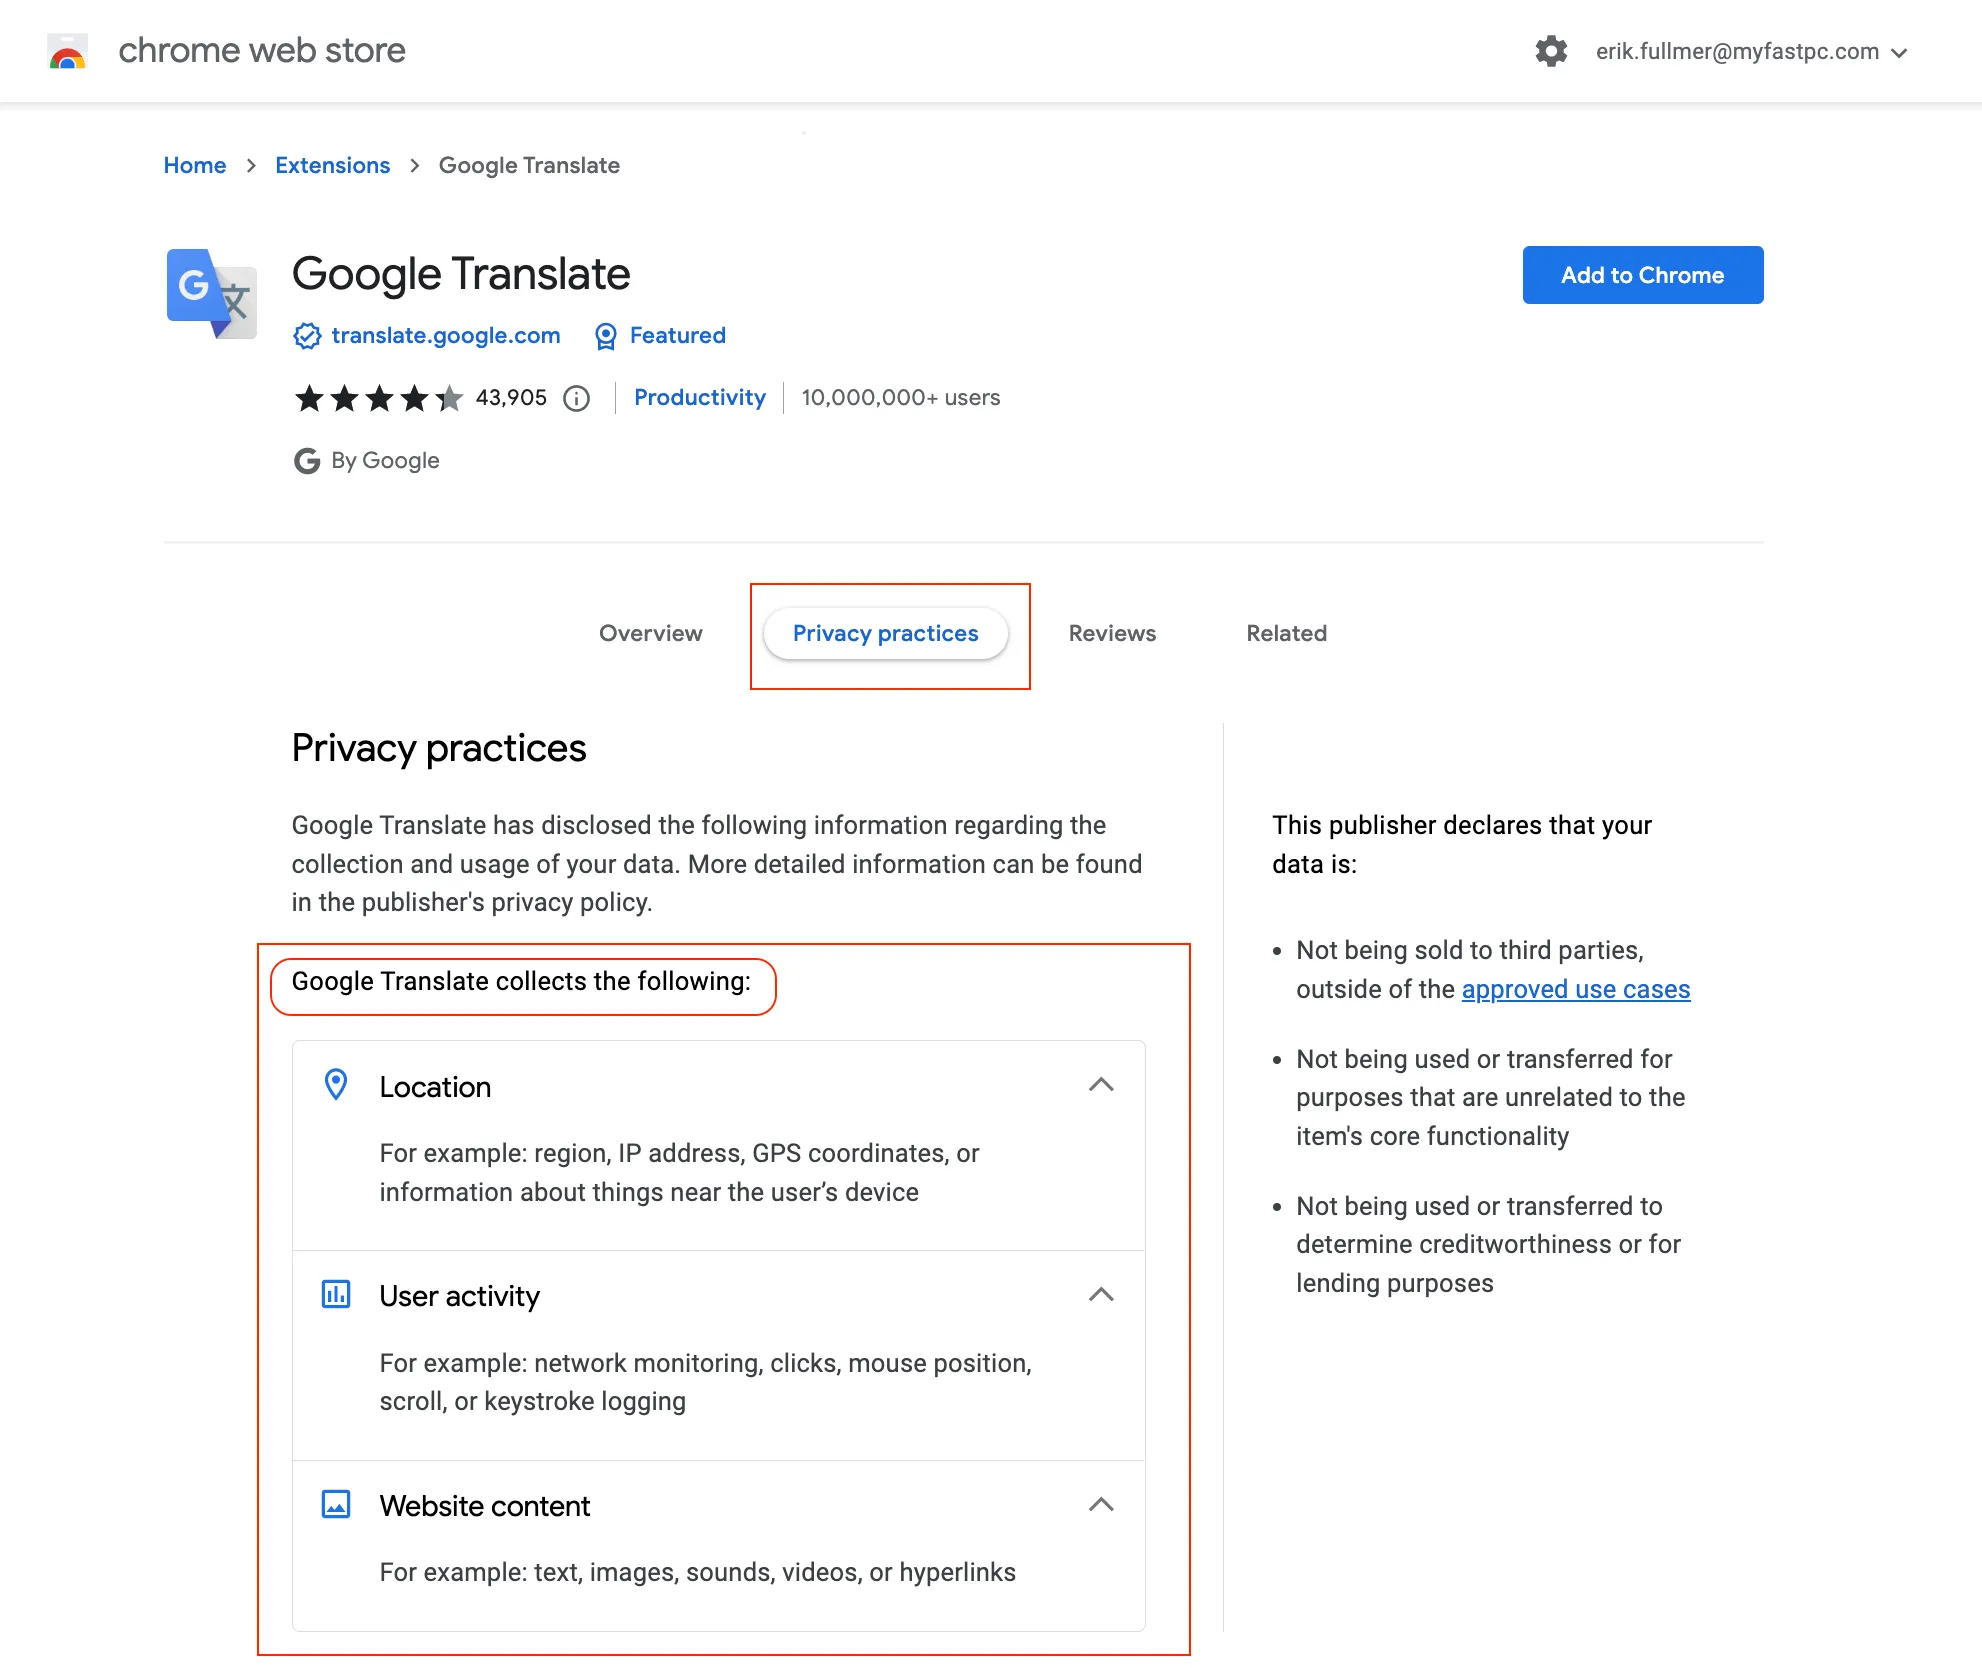Click the ratings info circle icon
1982x1668 pixels.
(x=576, y=398)
